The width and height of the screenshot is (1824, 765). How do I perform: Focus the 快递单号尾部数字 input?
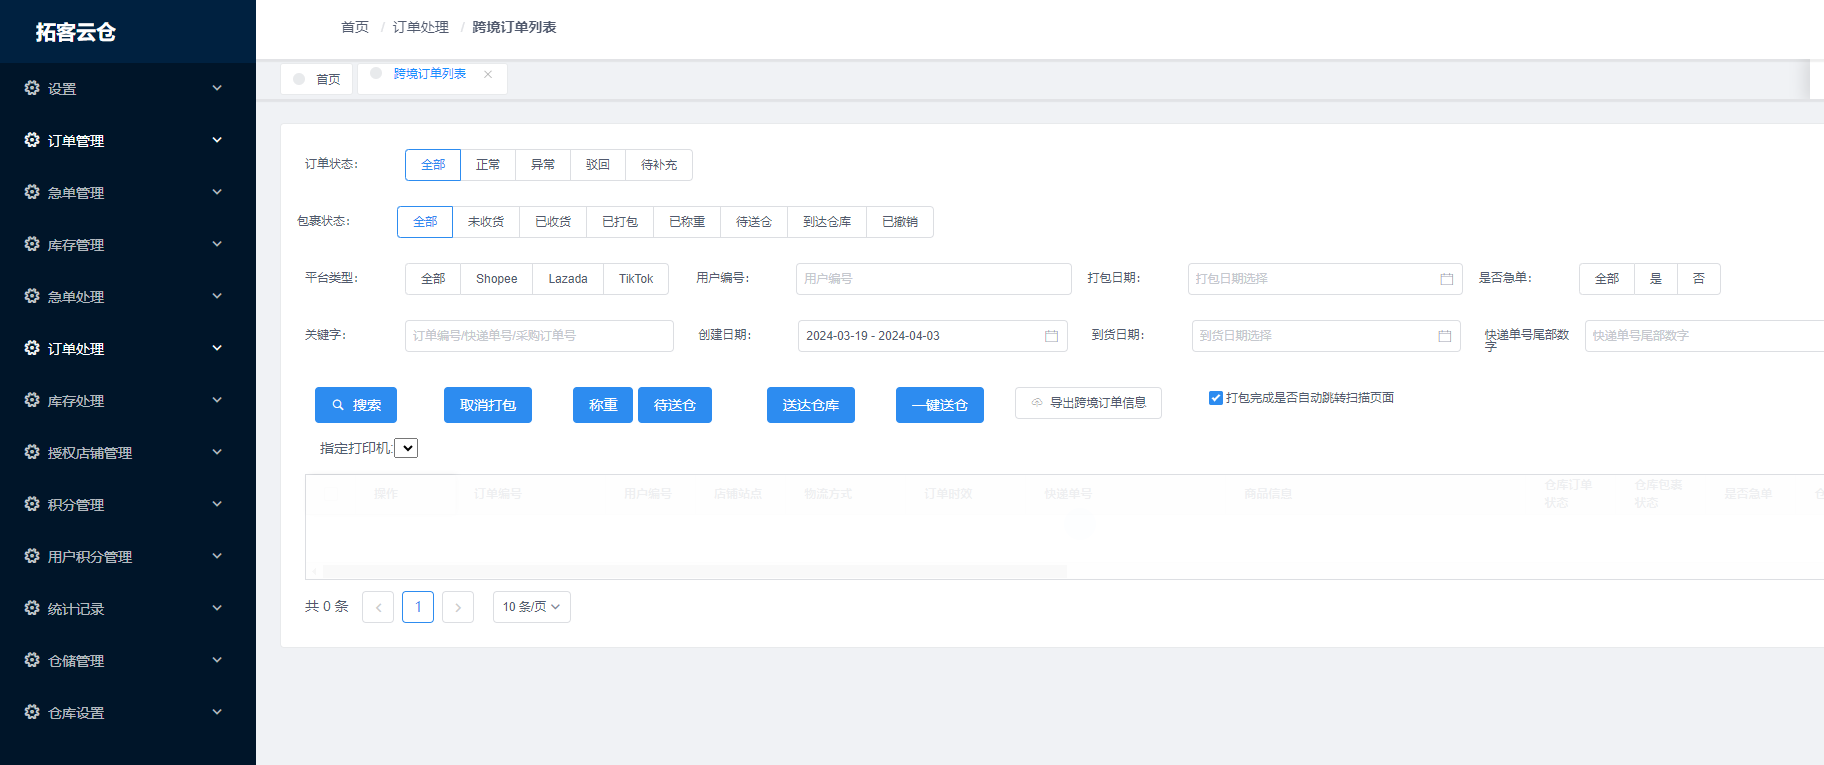click(x=1704, y=336)
